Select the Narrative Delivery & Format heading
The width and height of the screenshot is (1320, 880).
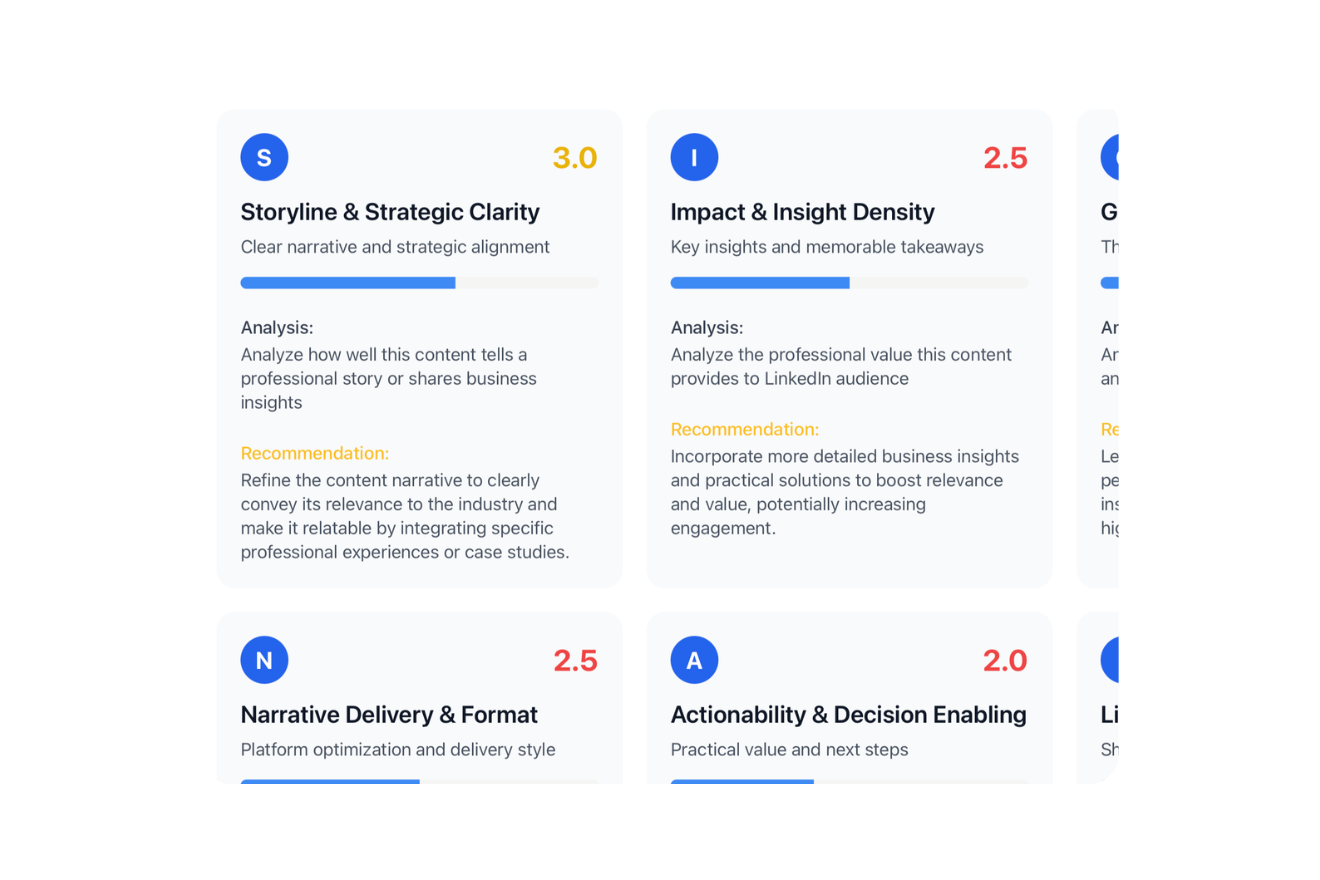click(x=389, y=715)
